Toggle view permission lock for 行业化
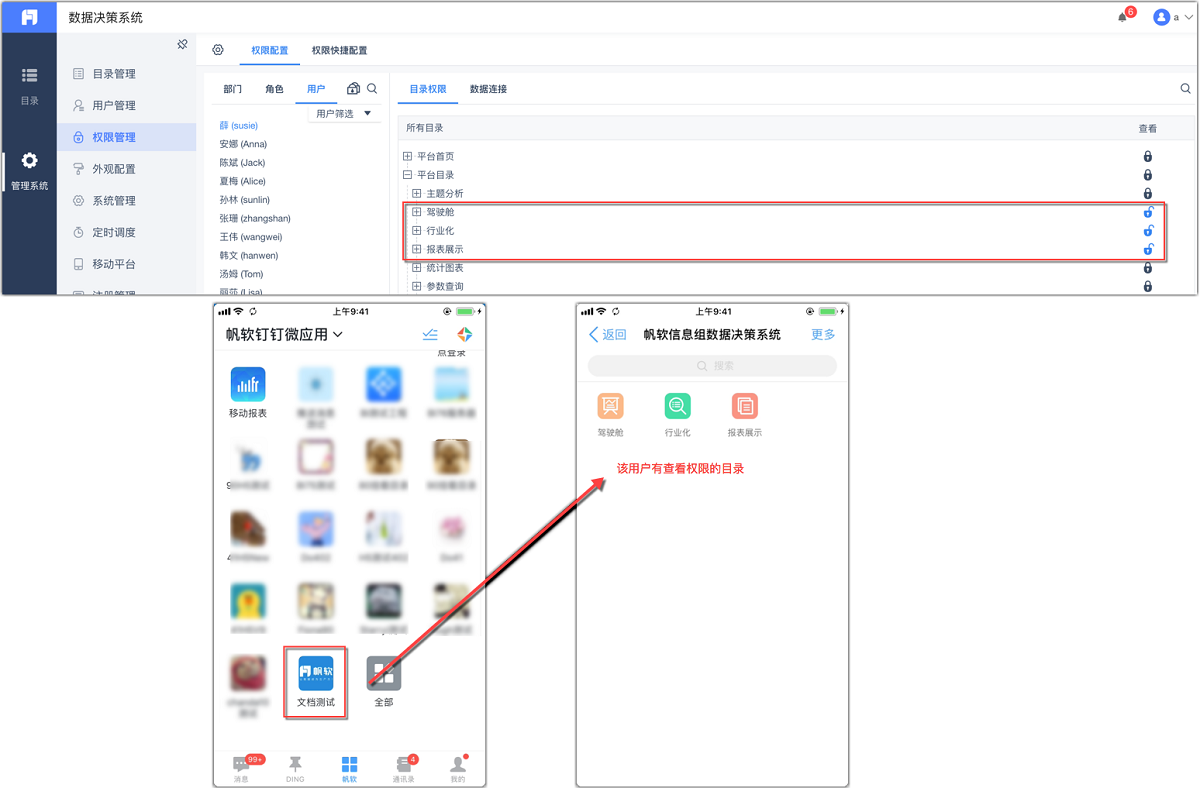Screen dimensions: 1200x788 click(1148, 230)
